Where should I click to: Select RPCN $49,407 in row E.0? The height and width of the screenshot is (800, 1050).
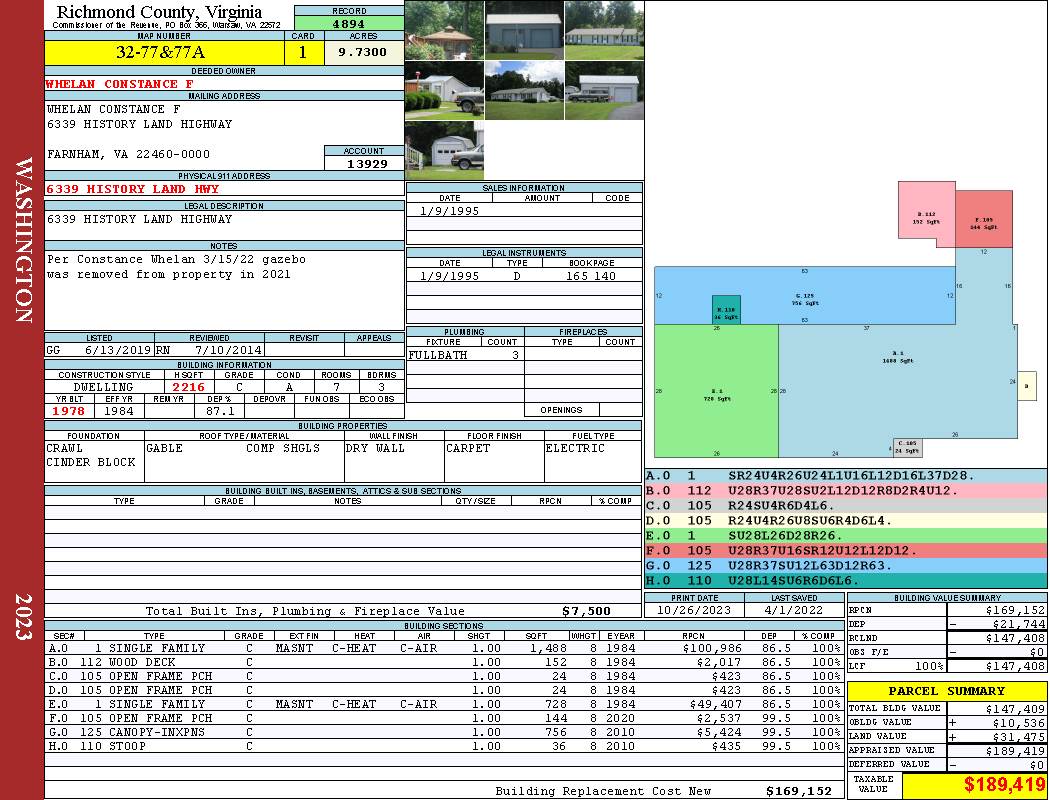click(x=715, y=704)
